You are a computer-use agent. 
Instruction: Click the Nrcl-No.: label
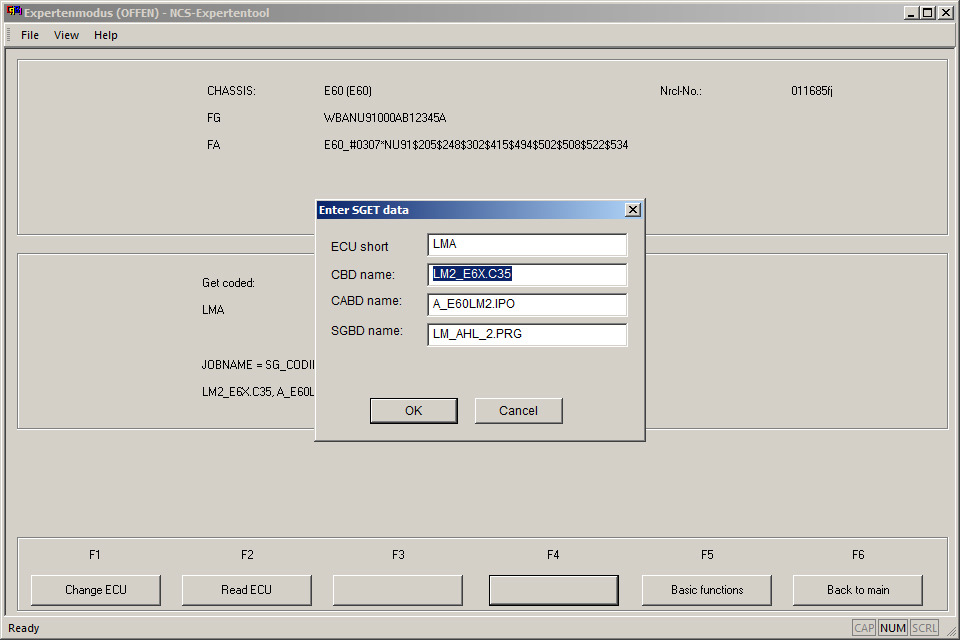681,91
